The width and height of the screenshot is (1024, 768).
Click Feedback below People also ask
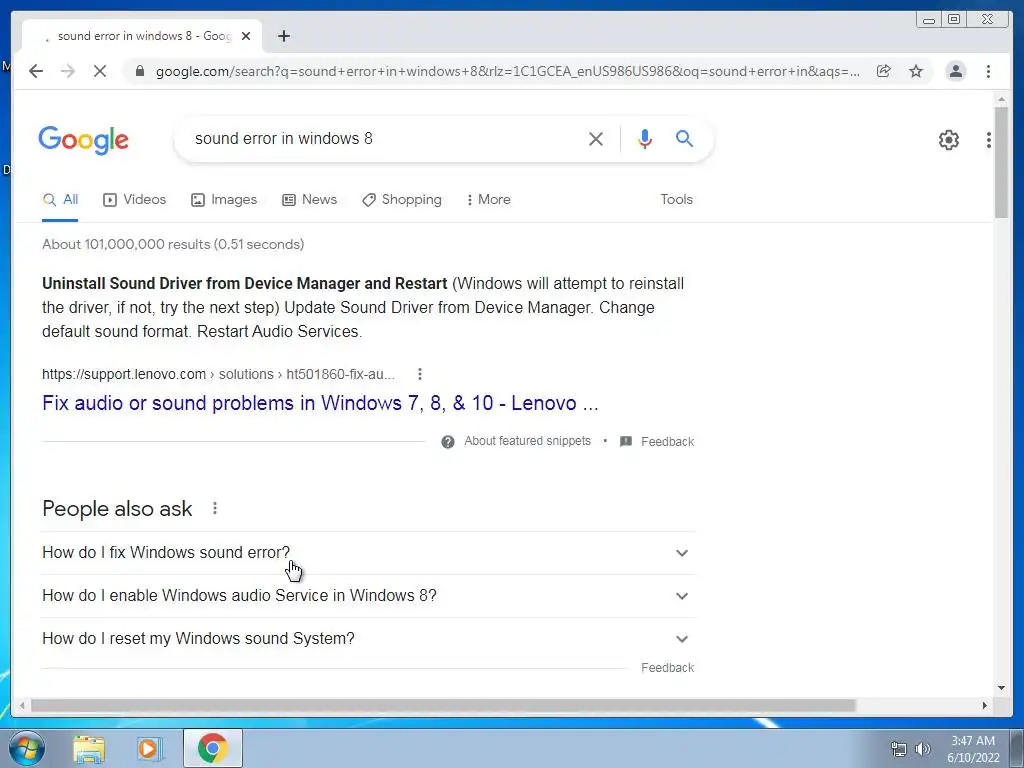(x=667, y=667)
